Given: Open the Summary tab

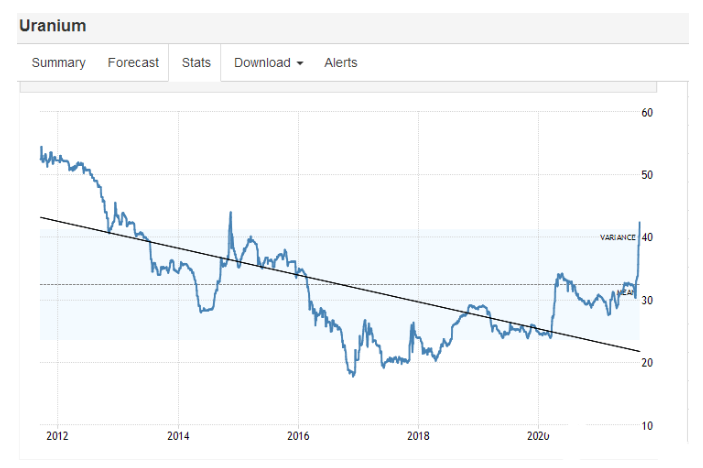Looking at the screenshot, I should 58,62.
